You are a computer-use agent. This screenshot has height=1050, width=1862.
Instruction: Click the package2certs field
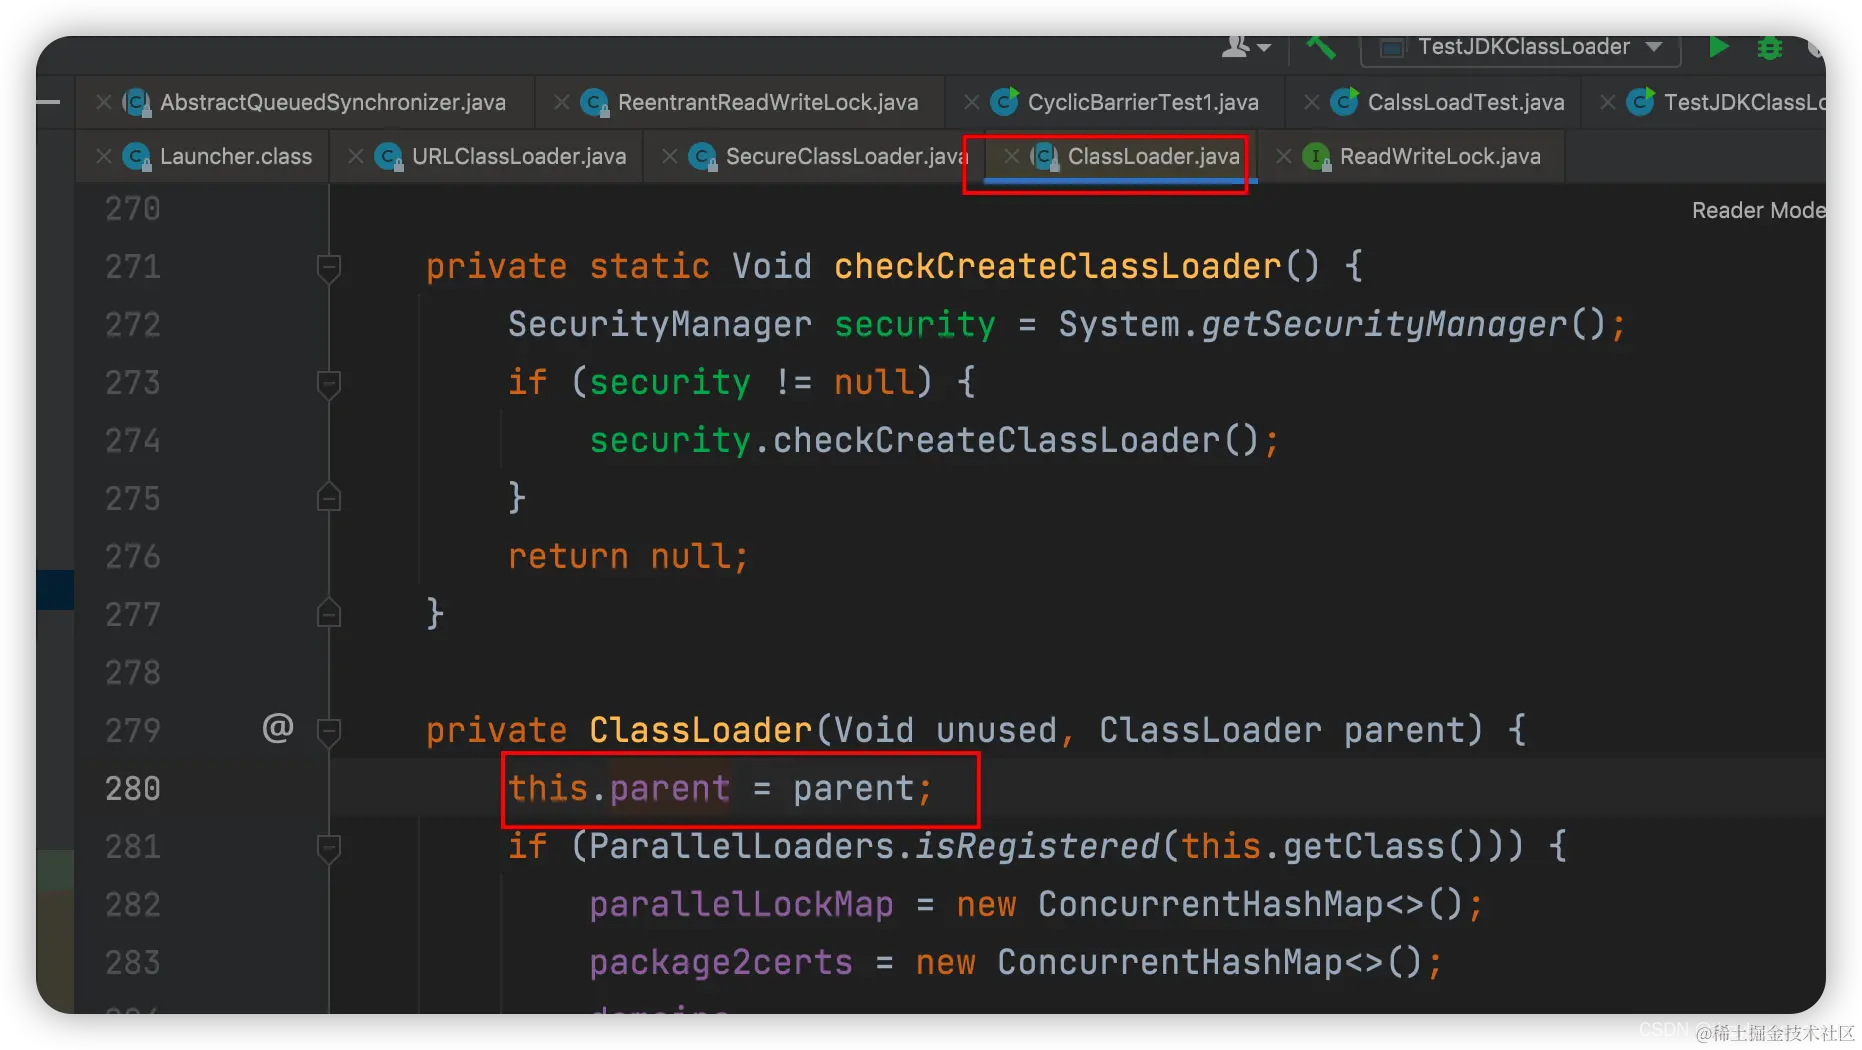(721, 963)
